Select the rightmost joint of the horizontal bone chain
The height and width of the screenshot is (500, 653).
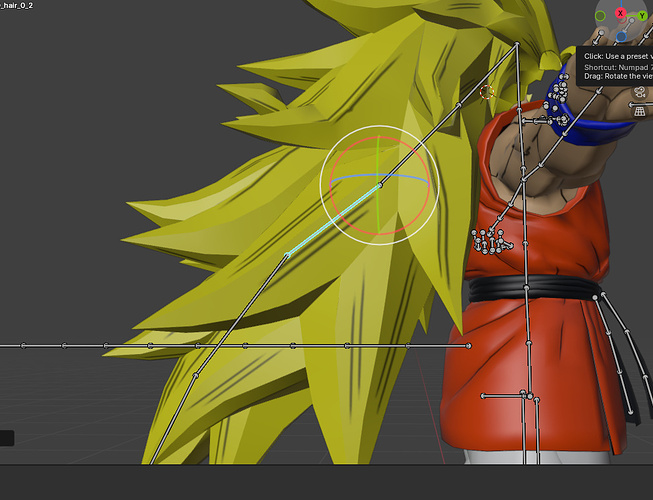tap(469, 346)
